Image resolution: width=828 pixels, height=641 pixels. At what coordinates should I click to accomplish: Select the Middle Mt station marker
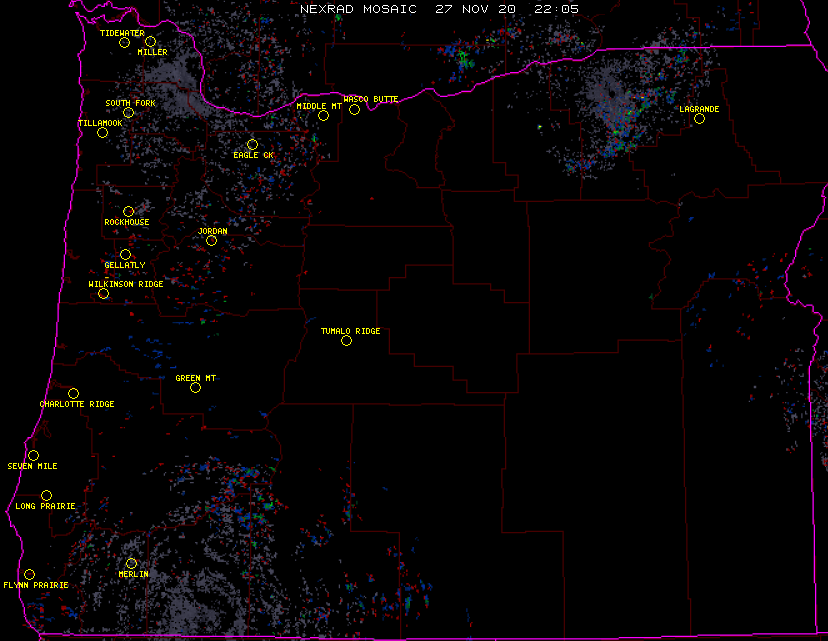pyautogui.click(x=324, y=116)
